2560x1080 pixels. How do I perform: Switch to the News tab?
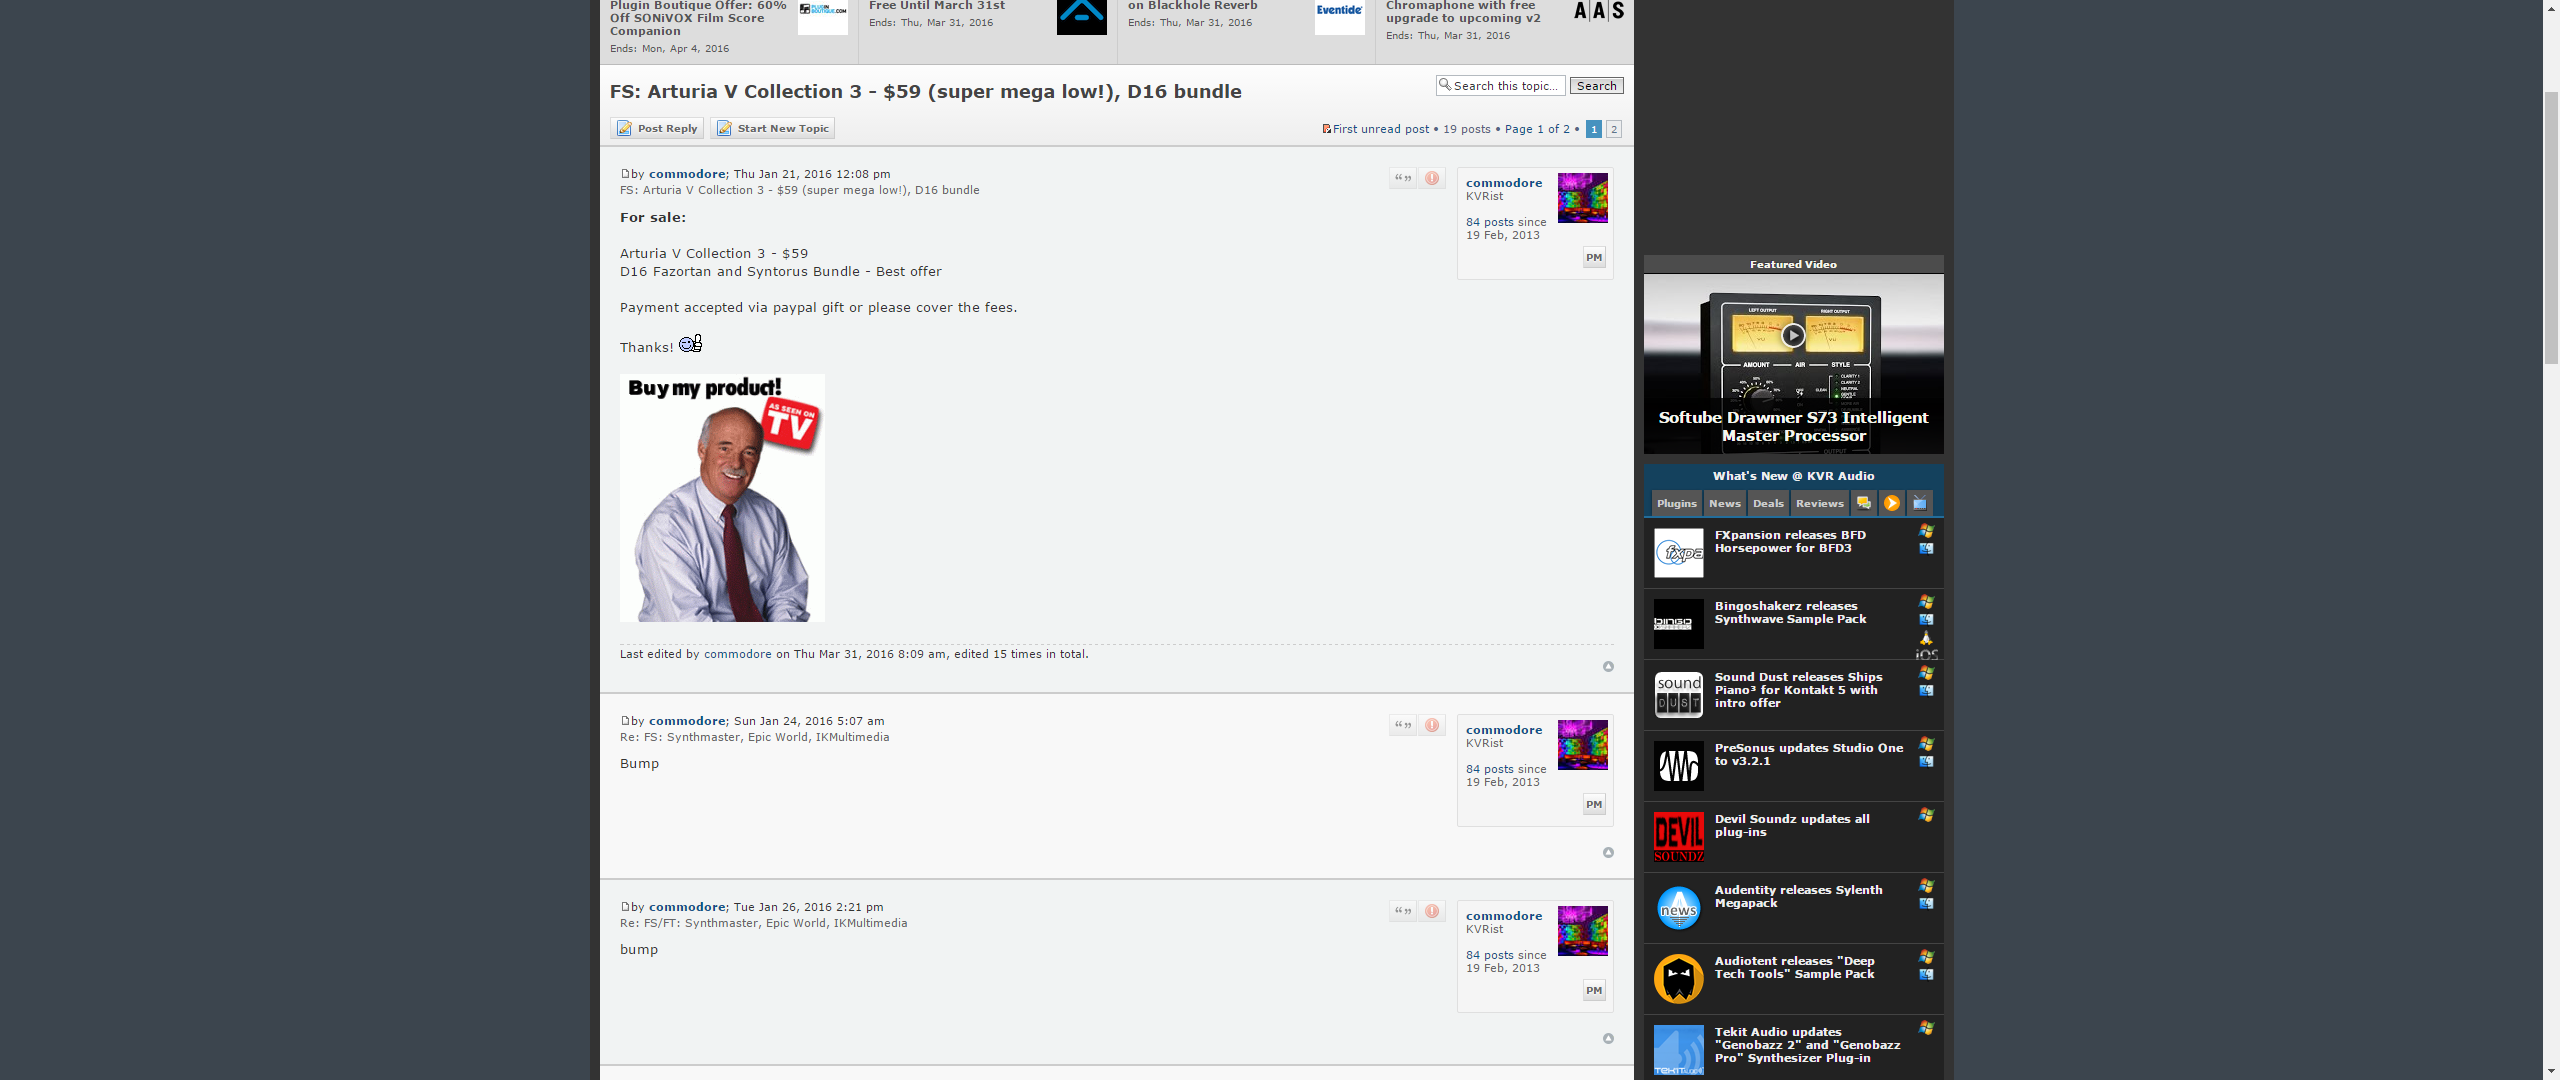1724,503
